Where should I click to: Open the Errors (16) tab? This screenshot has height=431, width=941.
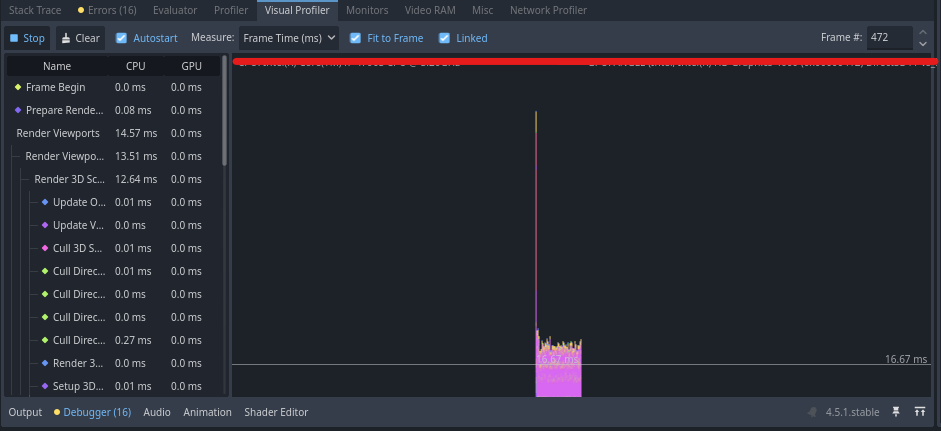pos(107,10)
